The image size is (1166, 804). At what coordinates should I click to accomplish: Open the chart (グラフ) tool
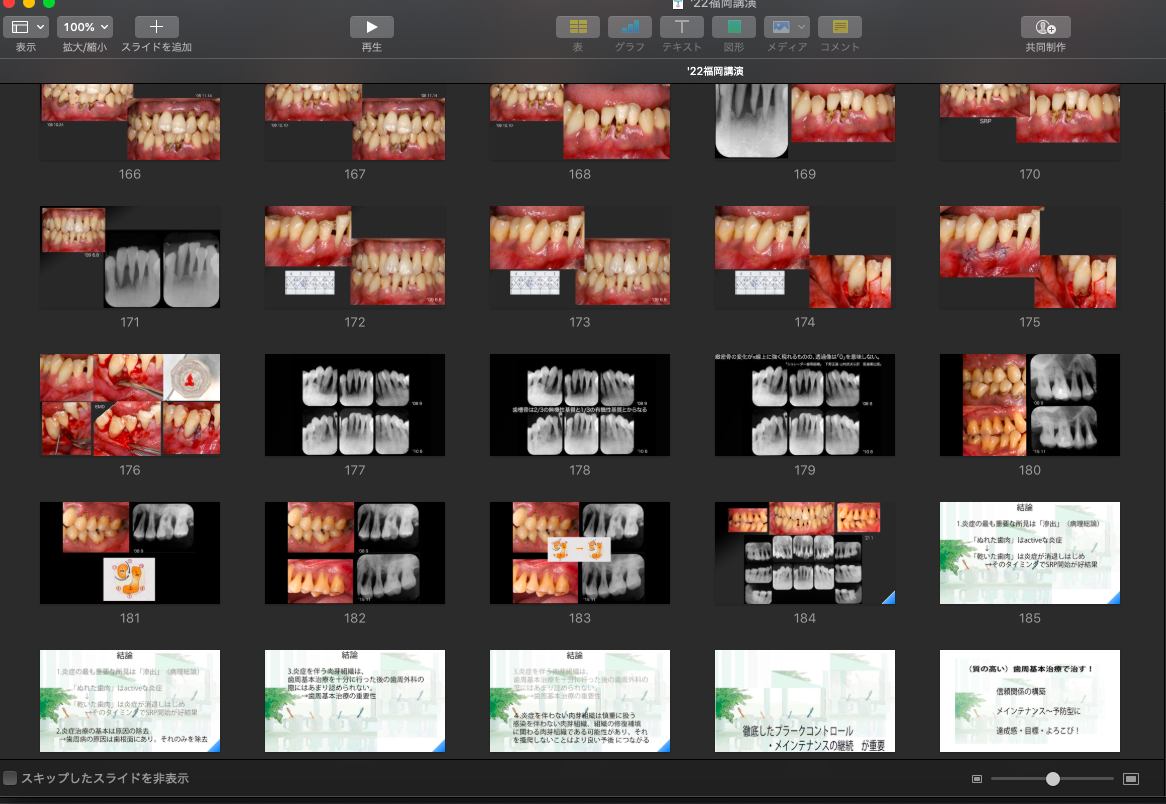(630, 28)
